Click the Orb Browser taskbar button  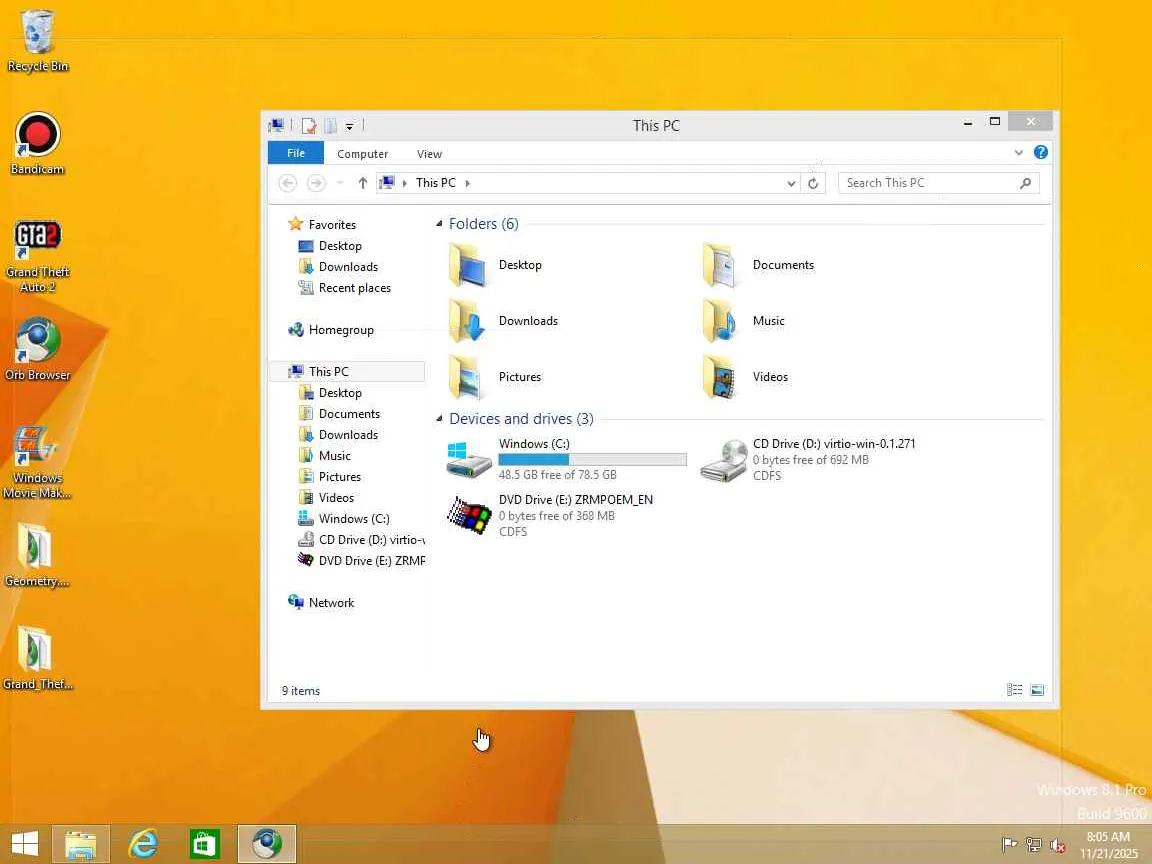click(267, 844)
